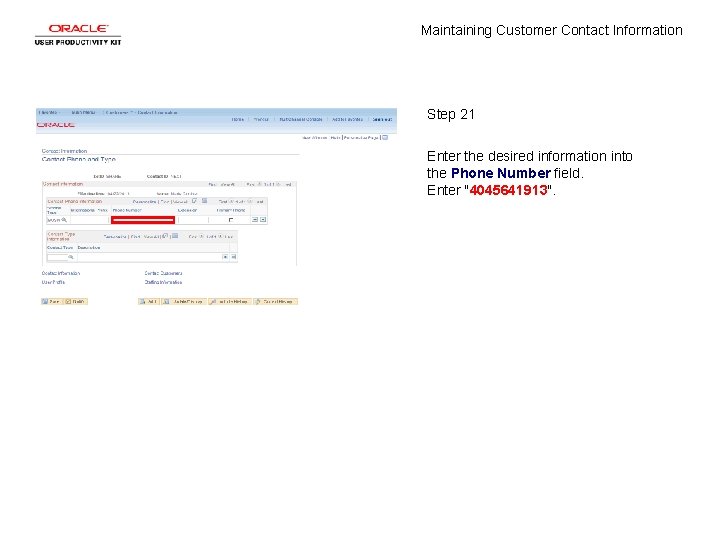Add a new Contact Phone row
720x540 pixels.
pos(255,220)
